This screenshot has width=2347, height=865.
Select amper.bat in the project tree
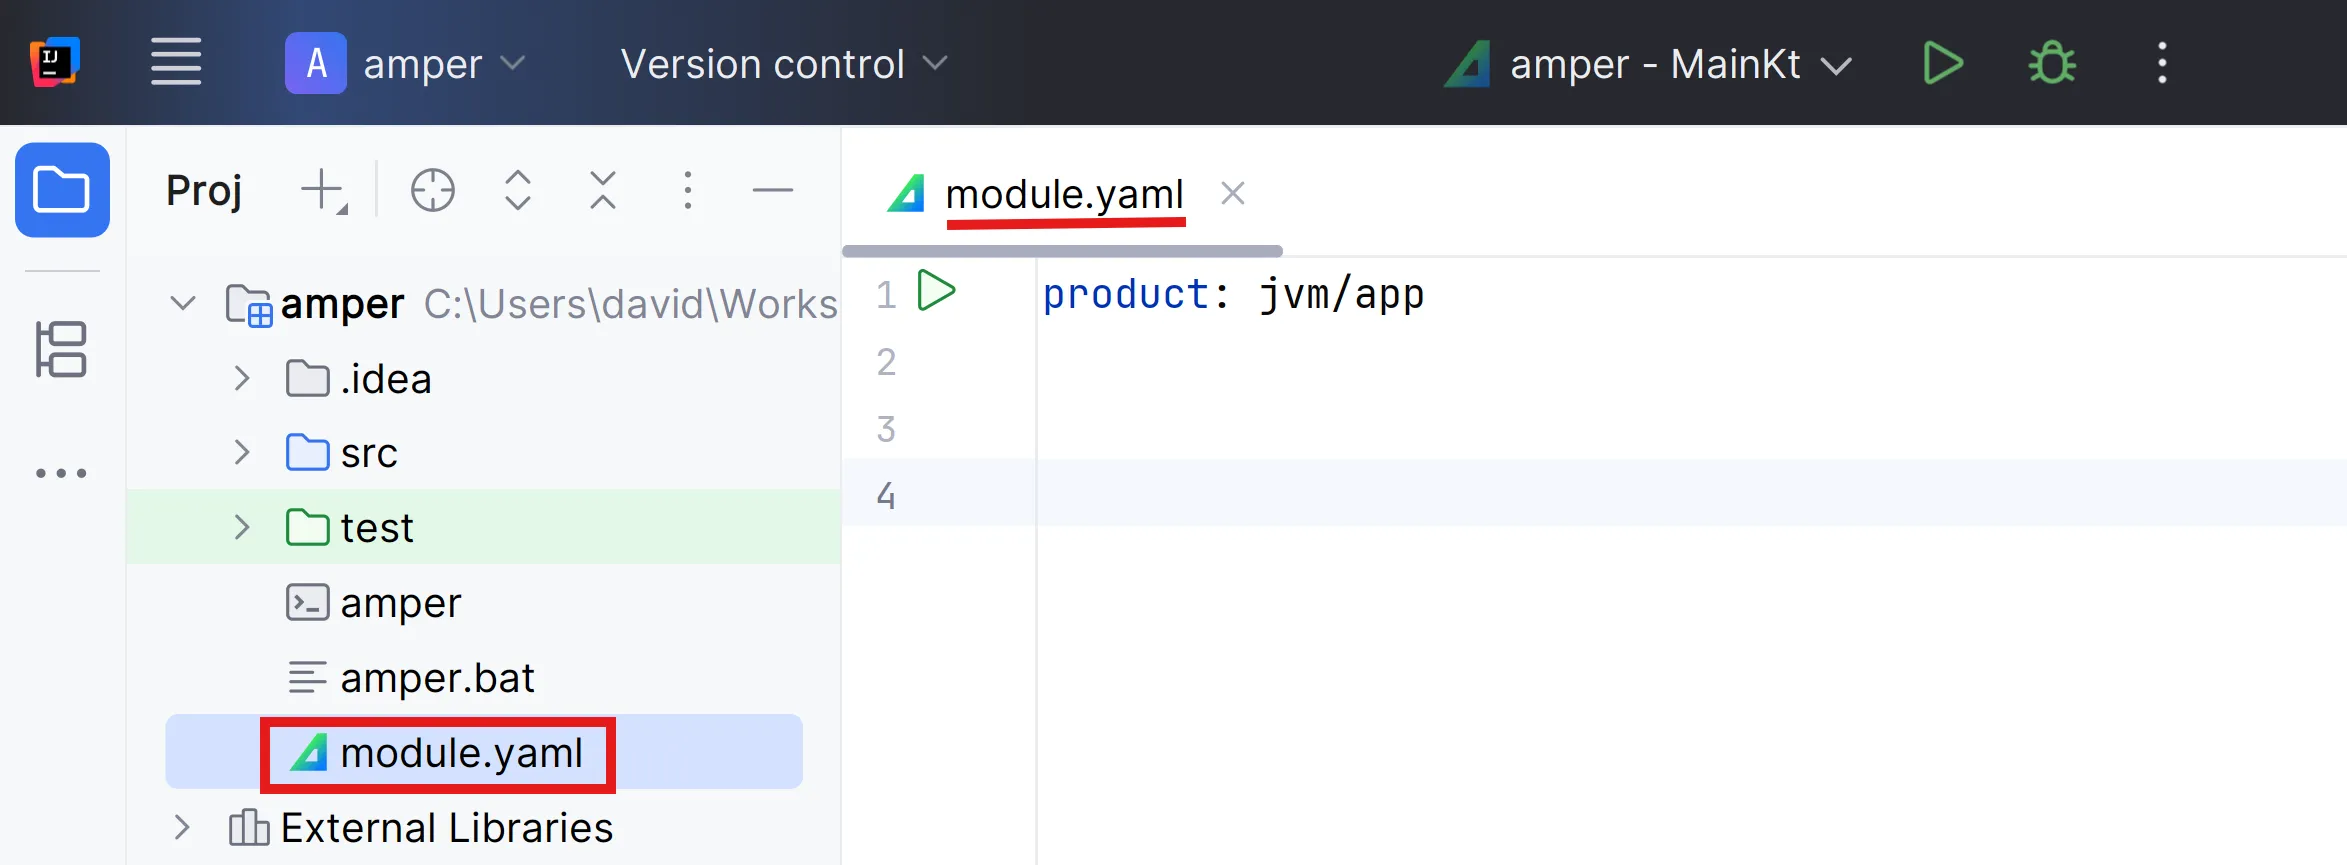(437, 678)
